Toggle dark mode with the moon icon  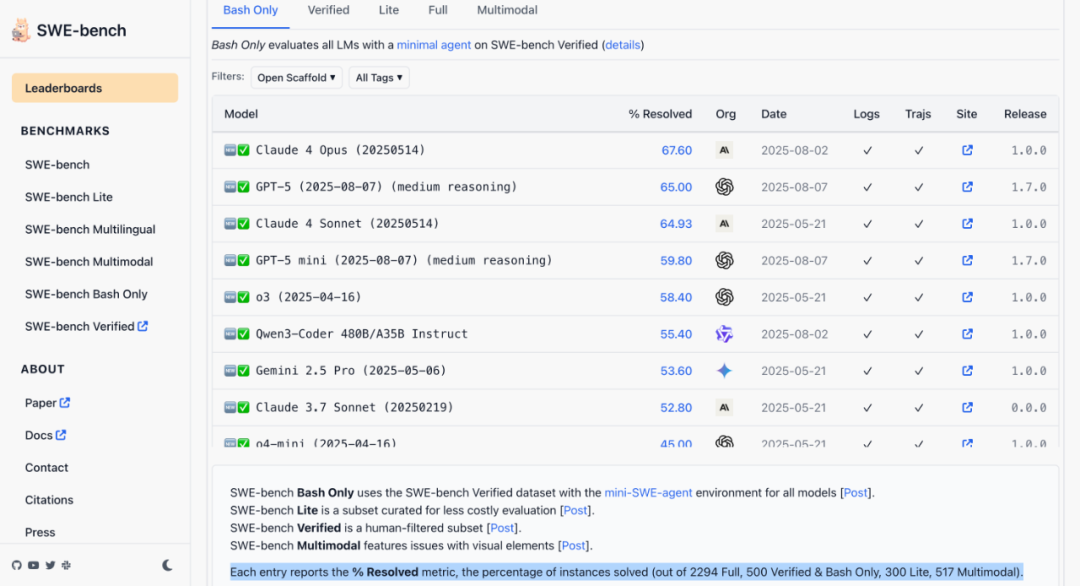[167, 565]
